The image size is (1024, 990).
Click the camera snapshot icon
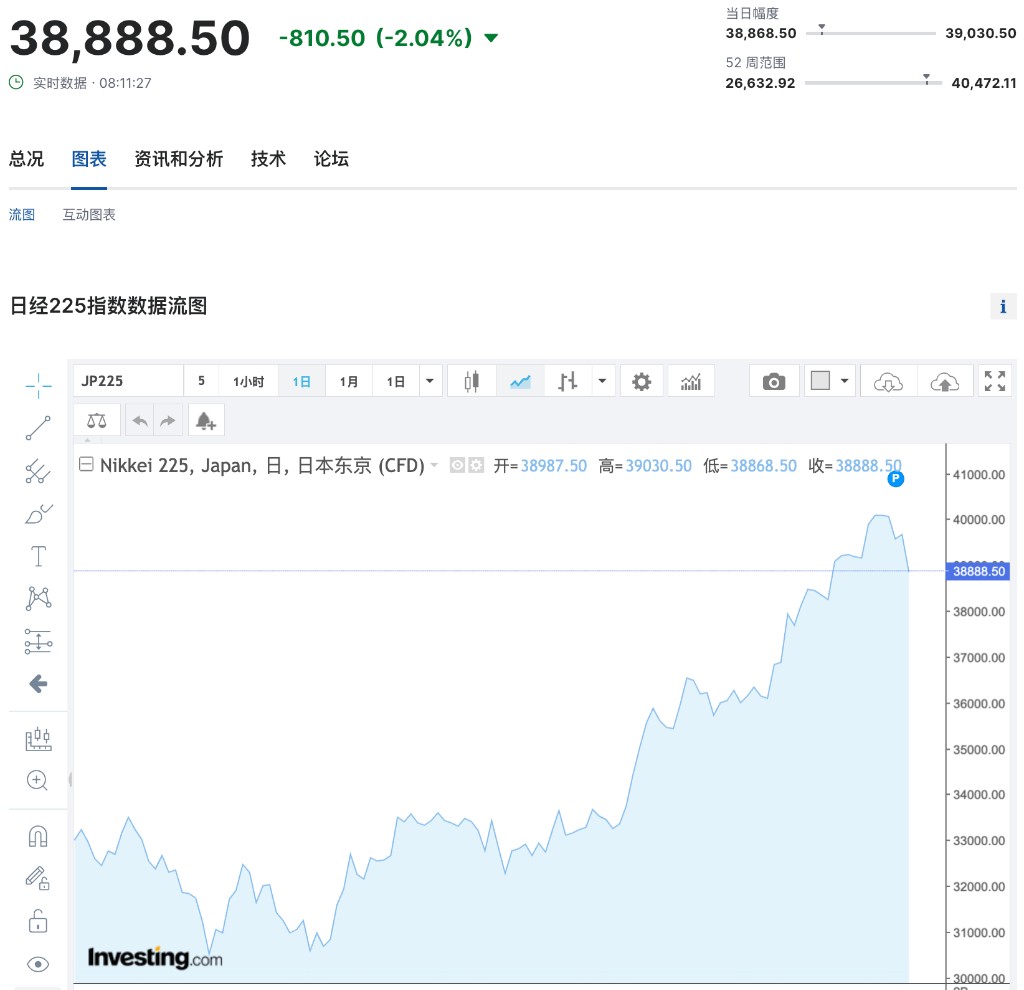(x=773, y=381)
